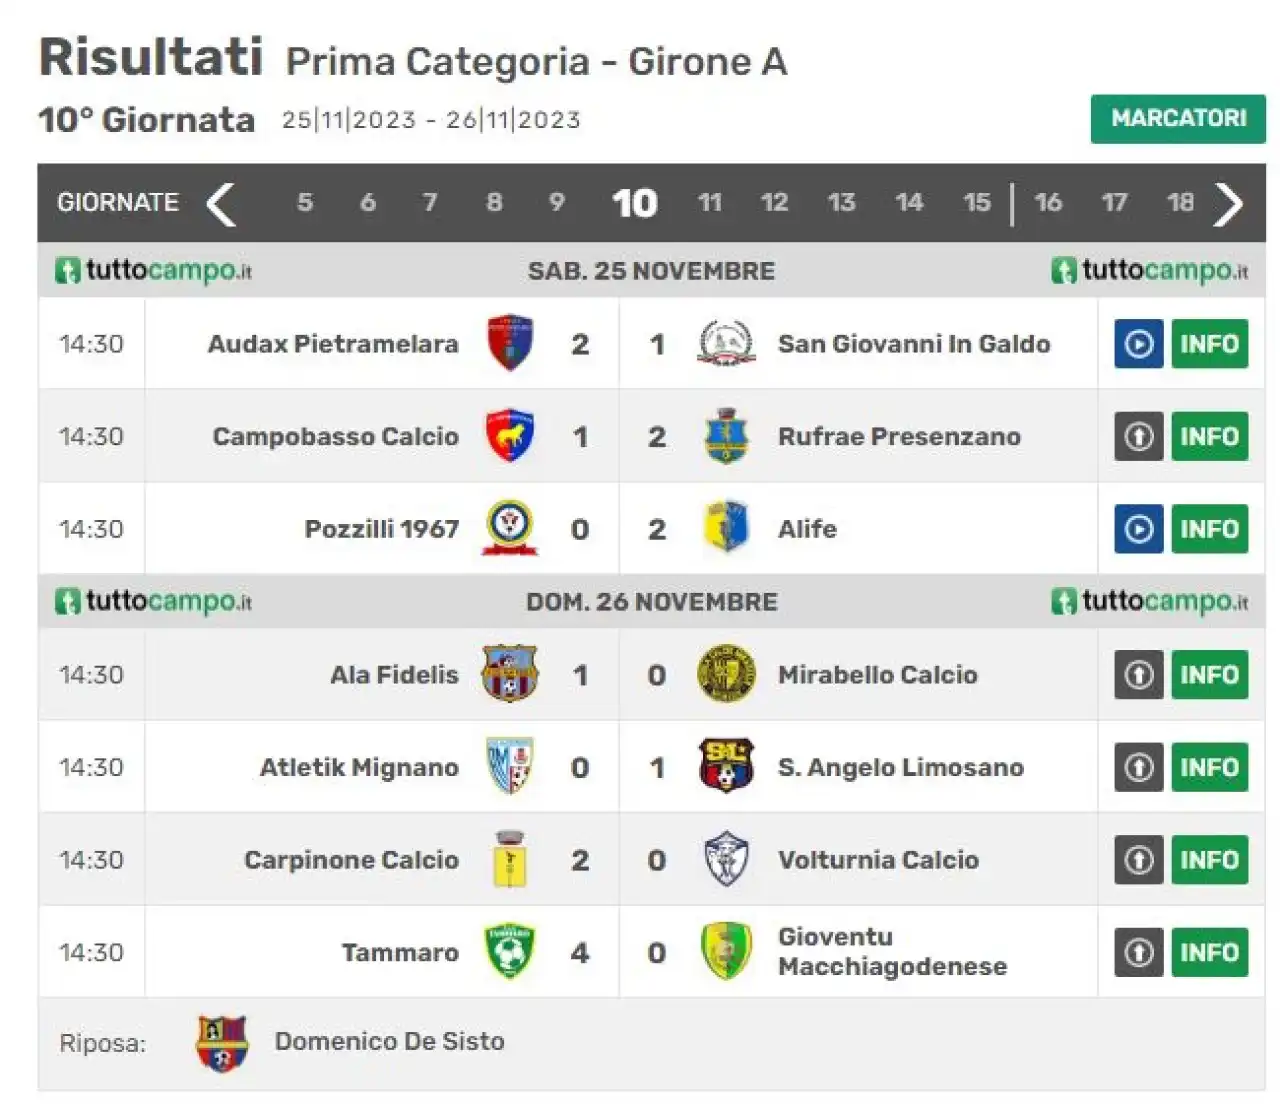Screen dimensions: 1280x1105
Task: Open INFO for Atletik Mignano match
Action: 1209,767
